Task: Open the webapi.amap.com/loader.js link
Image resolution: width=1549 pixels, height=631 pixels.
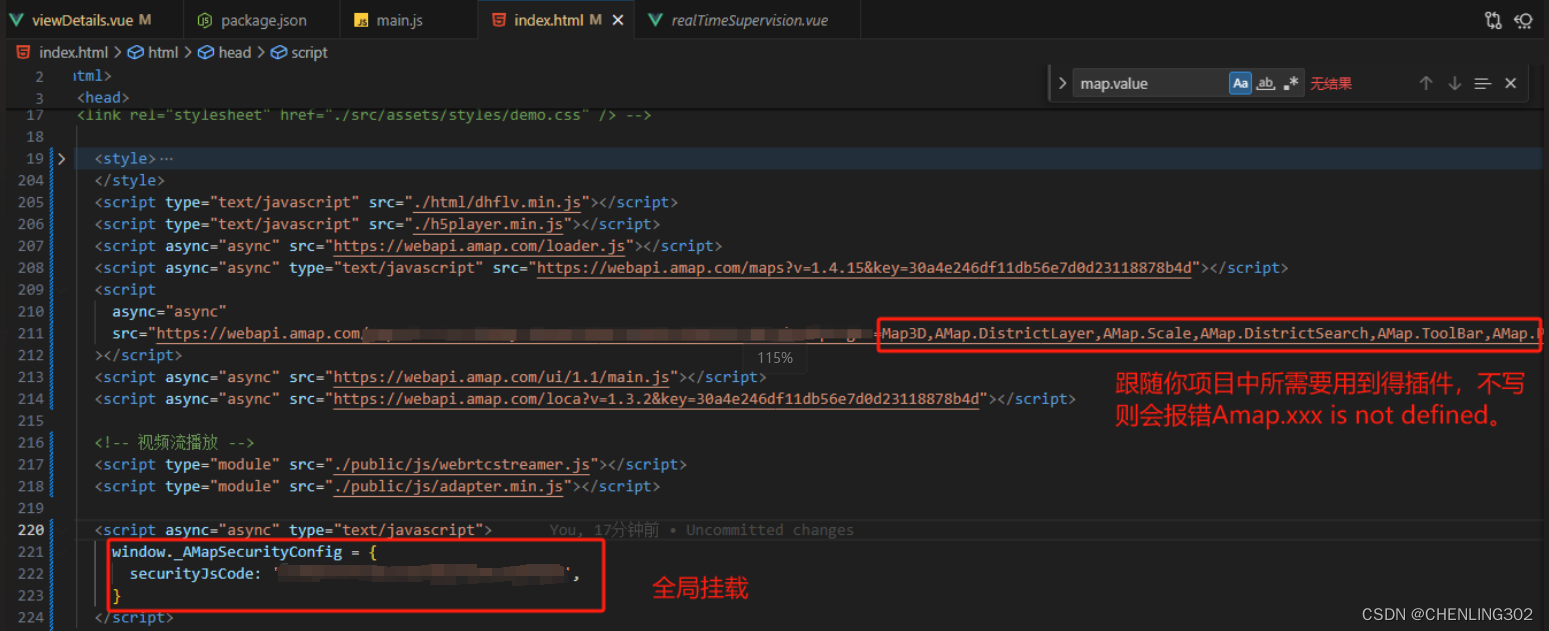Action: (x=479, y=246)
